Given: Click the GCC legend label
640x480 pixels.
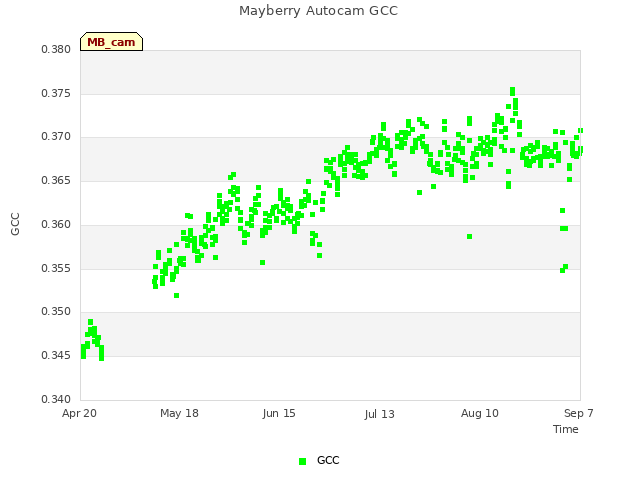Looking at the screenshot, I should (x=328, y=460).
